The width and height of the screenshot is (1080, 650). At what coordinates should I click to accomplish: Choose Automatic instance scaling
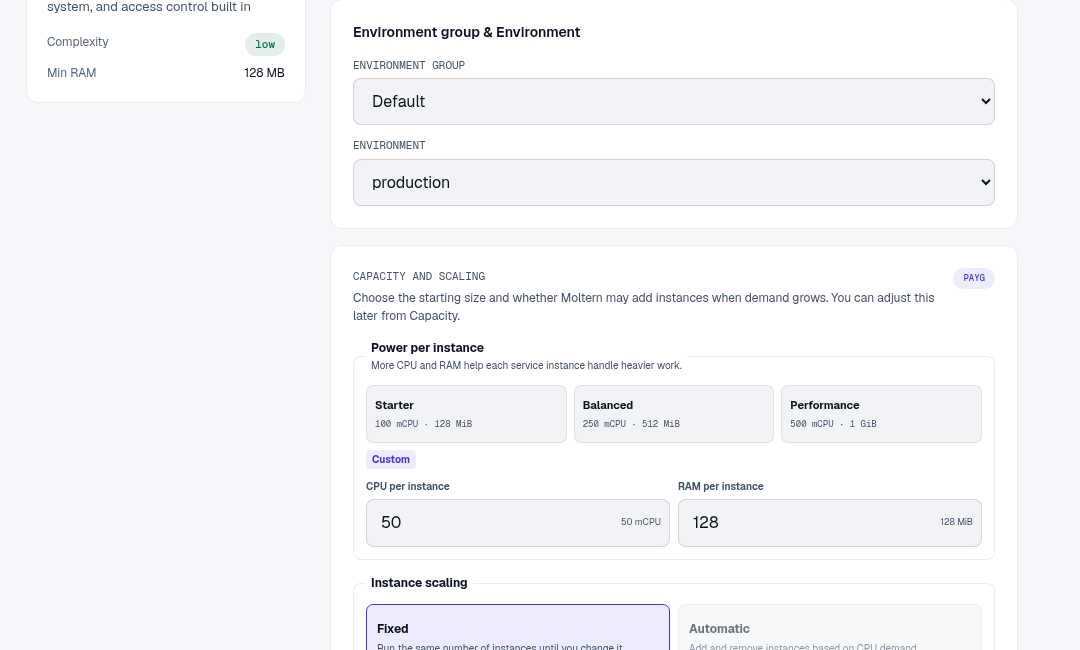click(x=829, y=627)
